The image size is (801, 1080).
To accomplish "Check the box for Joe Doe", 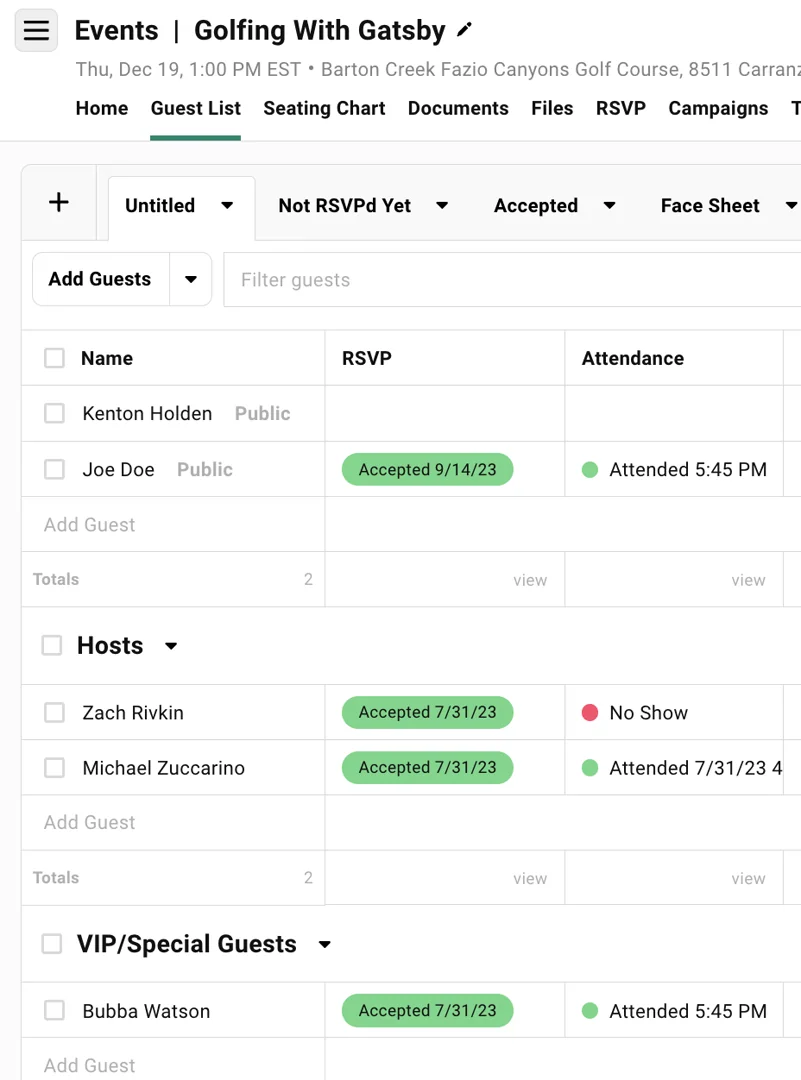I will point(54,470).
